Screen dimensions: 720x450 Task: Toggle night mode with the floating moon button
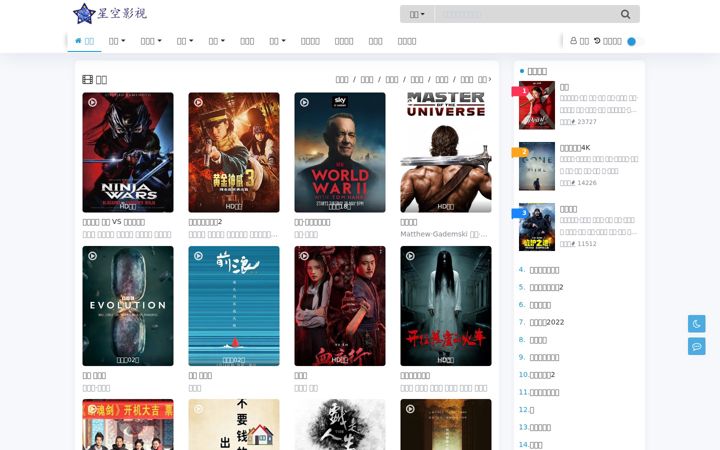click(697, 324)
